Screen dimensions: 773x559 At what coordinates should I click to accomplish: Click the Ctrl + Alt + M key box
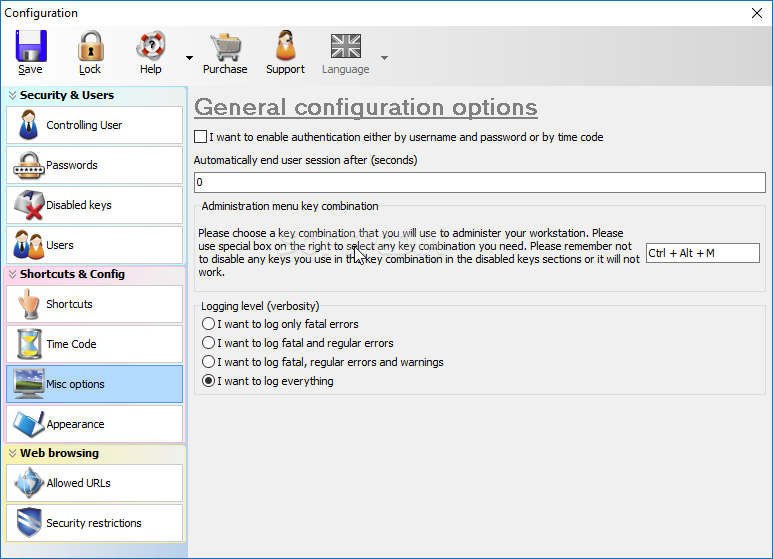pos(702,253)
